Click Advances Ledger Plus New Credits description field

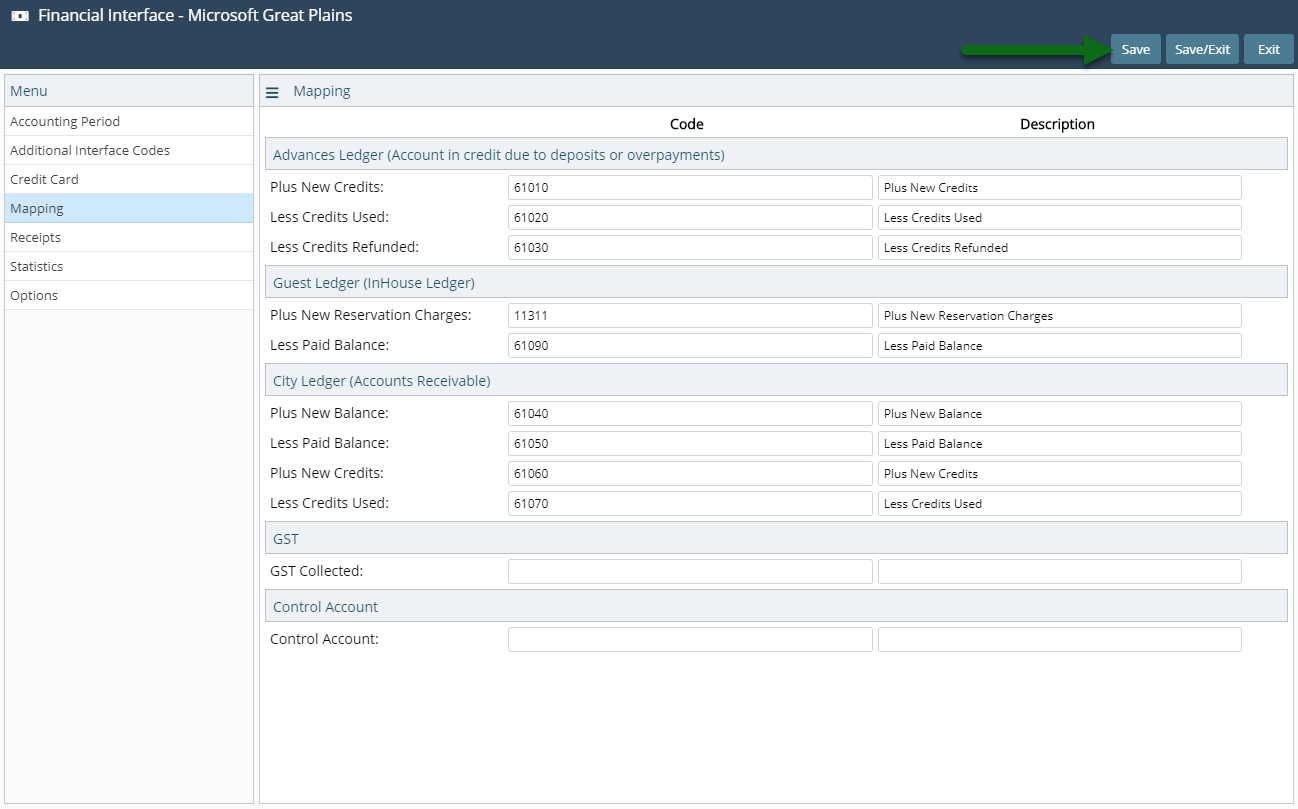(x=1060, y=187)
